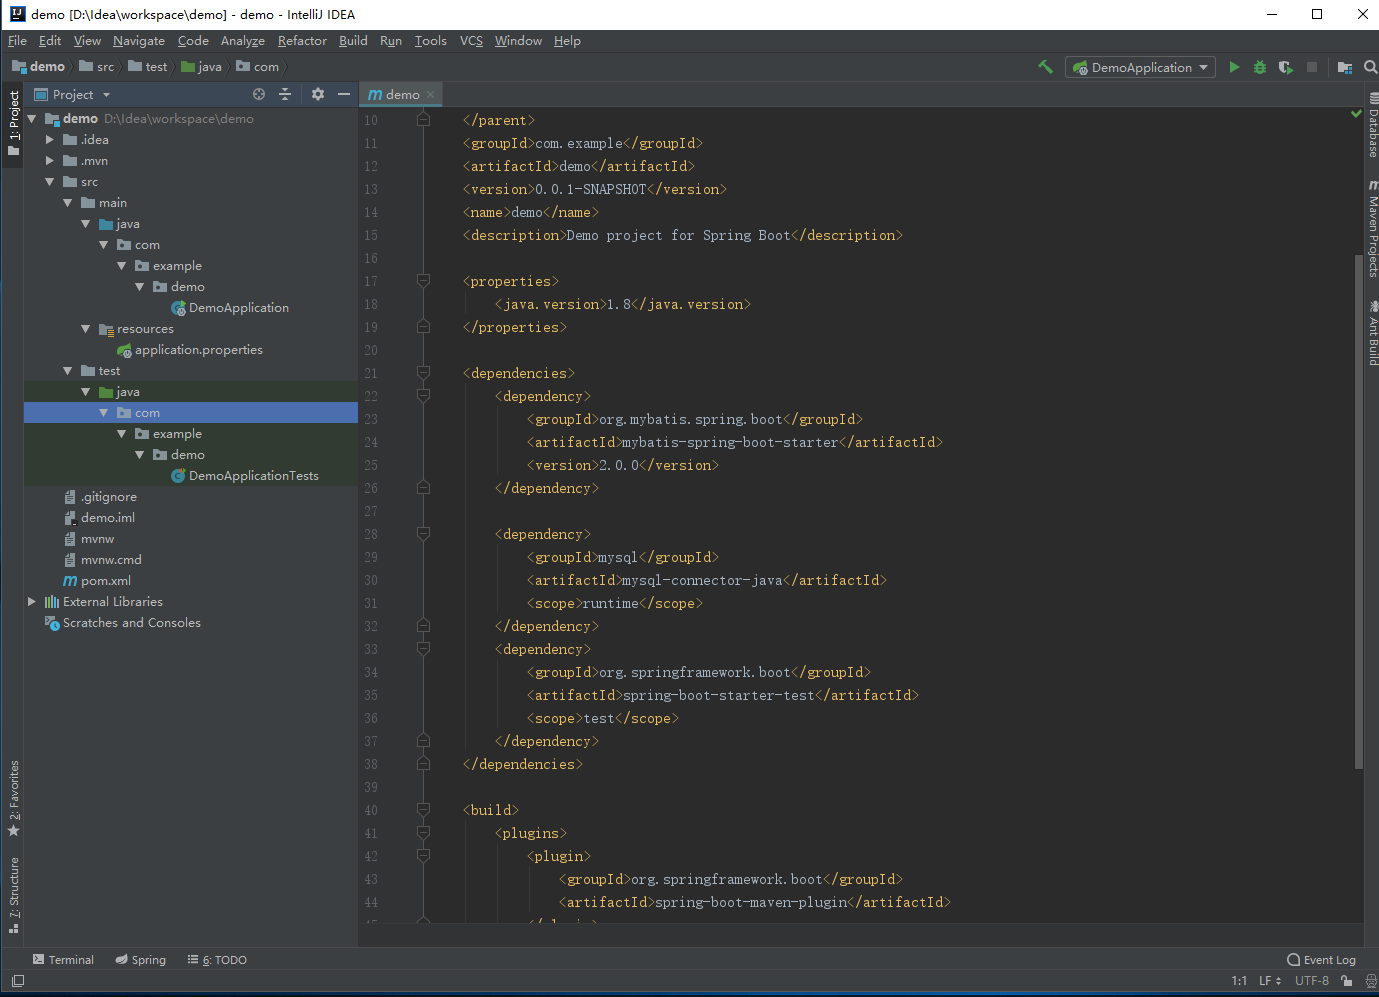Open the 6: TODO tool window
The height and width of the screenshot is (997, 1379).
click(217, 959)
